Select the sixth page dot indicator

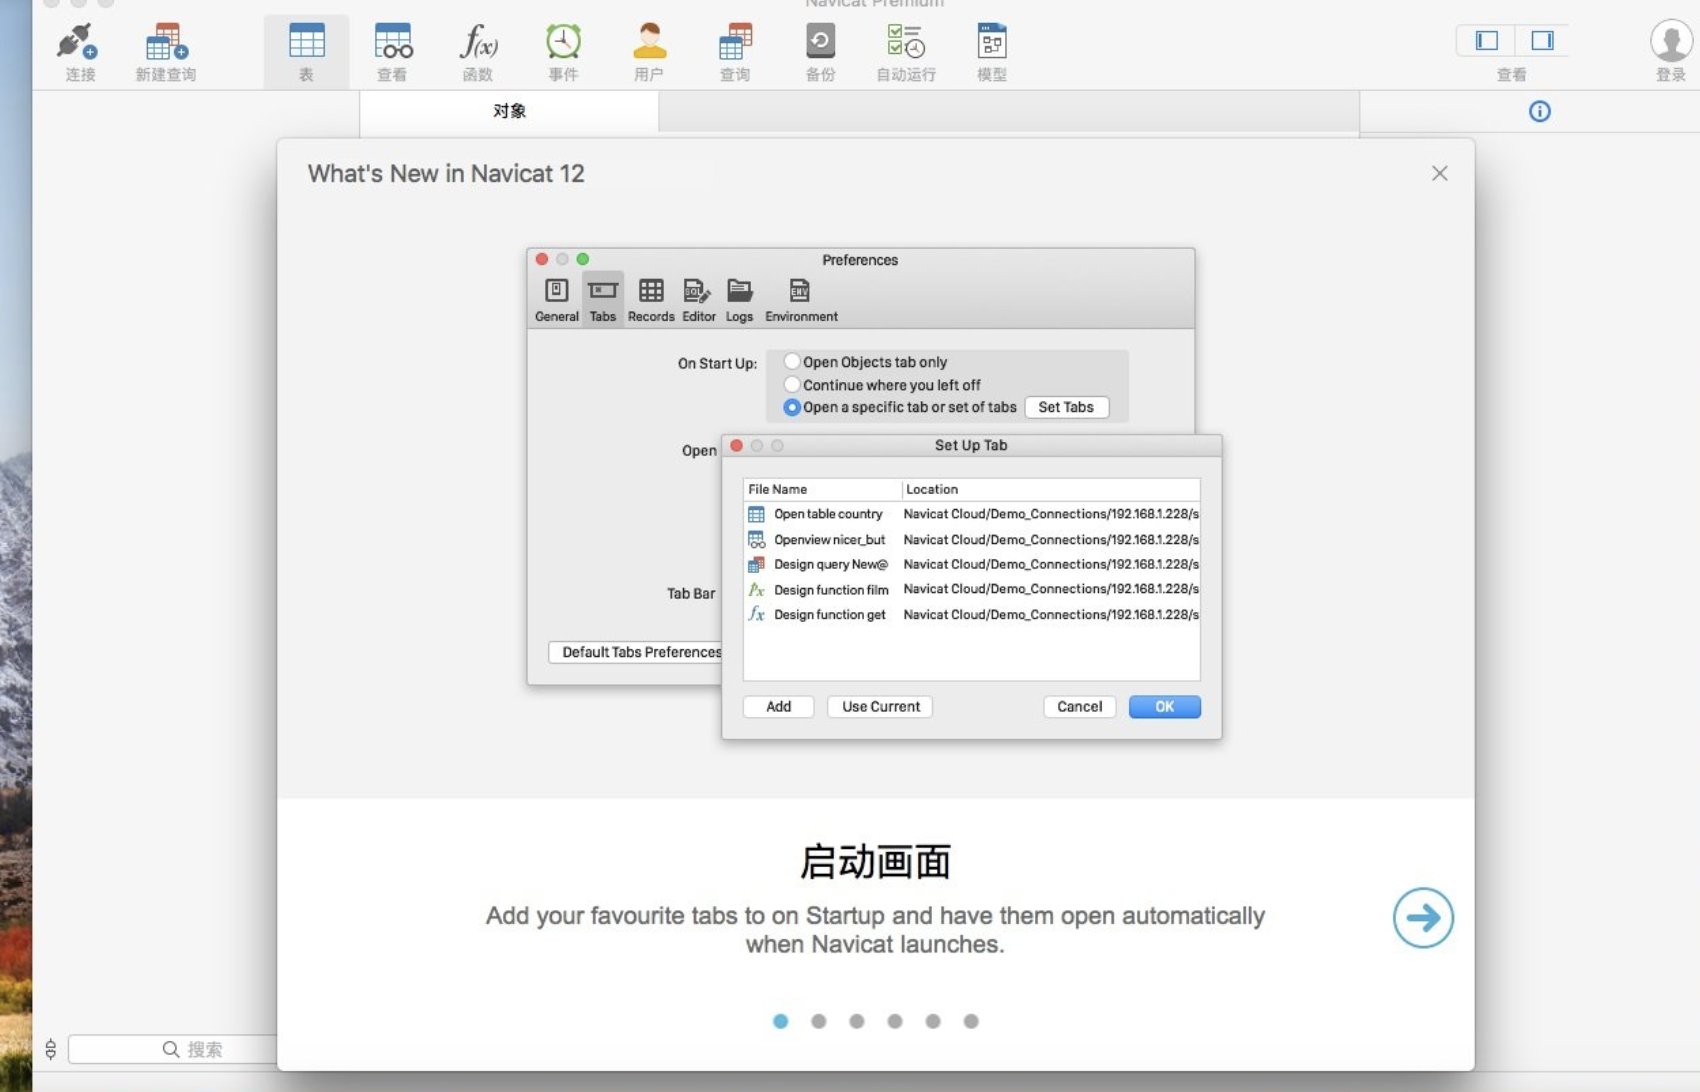tap(971, 1021)
